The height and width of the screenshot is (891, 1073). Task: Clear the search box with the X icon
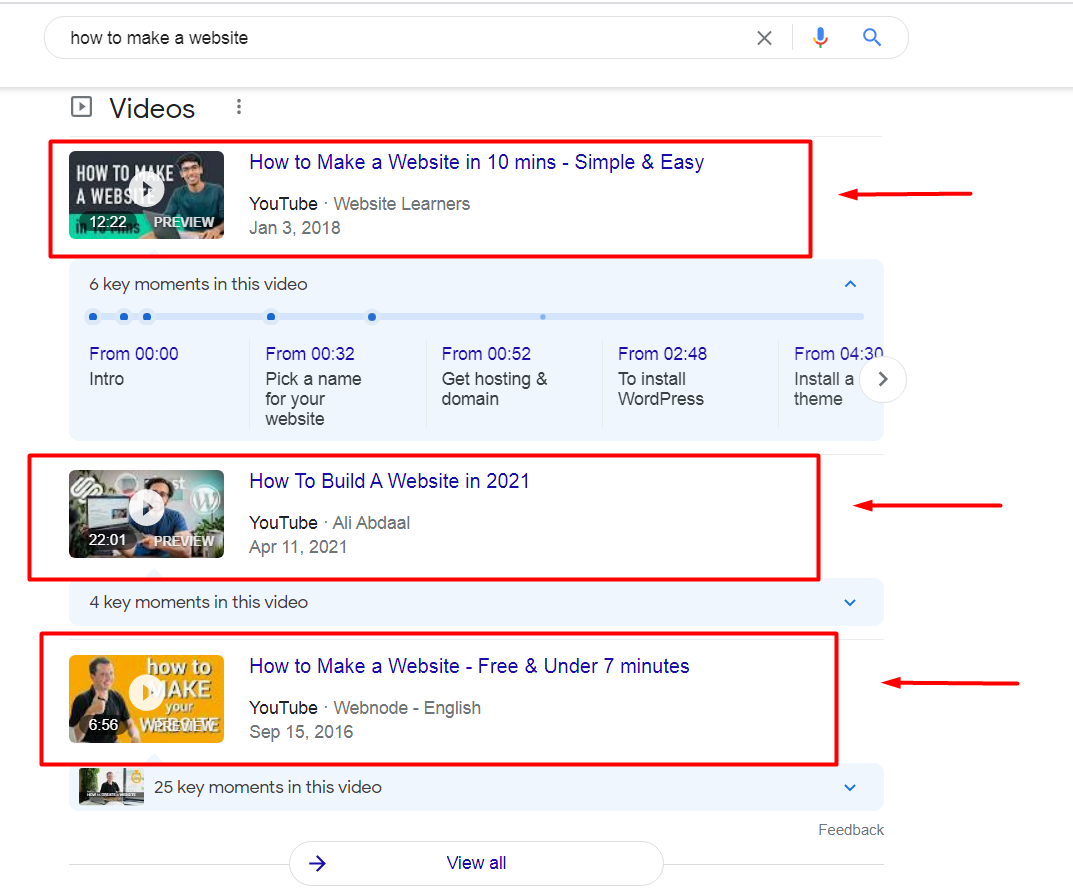click(x=764, y=38)
